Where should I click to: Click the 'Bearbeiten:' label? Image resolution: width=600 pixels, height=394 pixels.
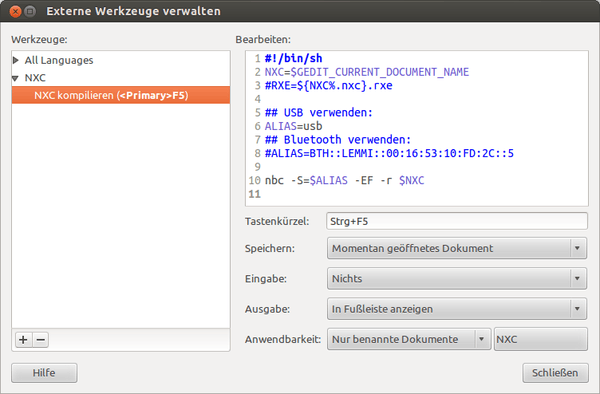(263, 39)
